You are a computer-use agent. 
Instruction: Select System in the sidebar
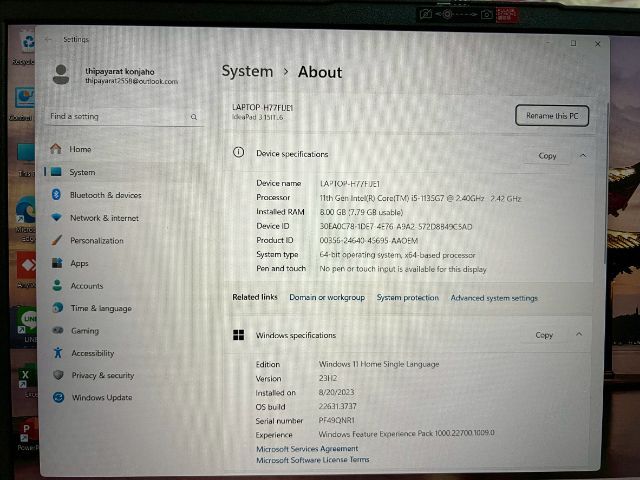click(x=82, y=172)
